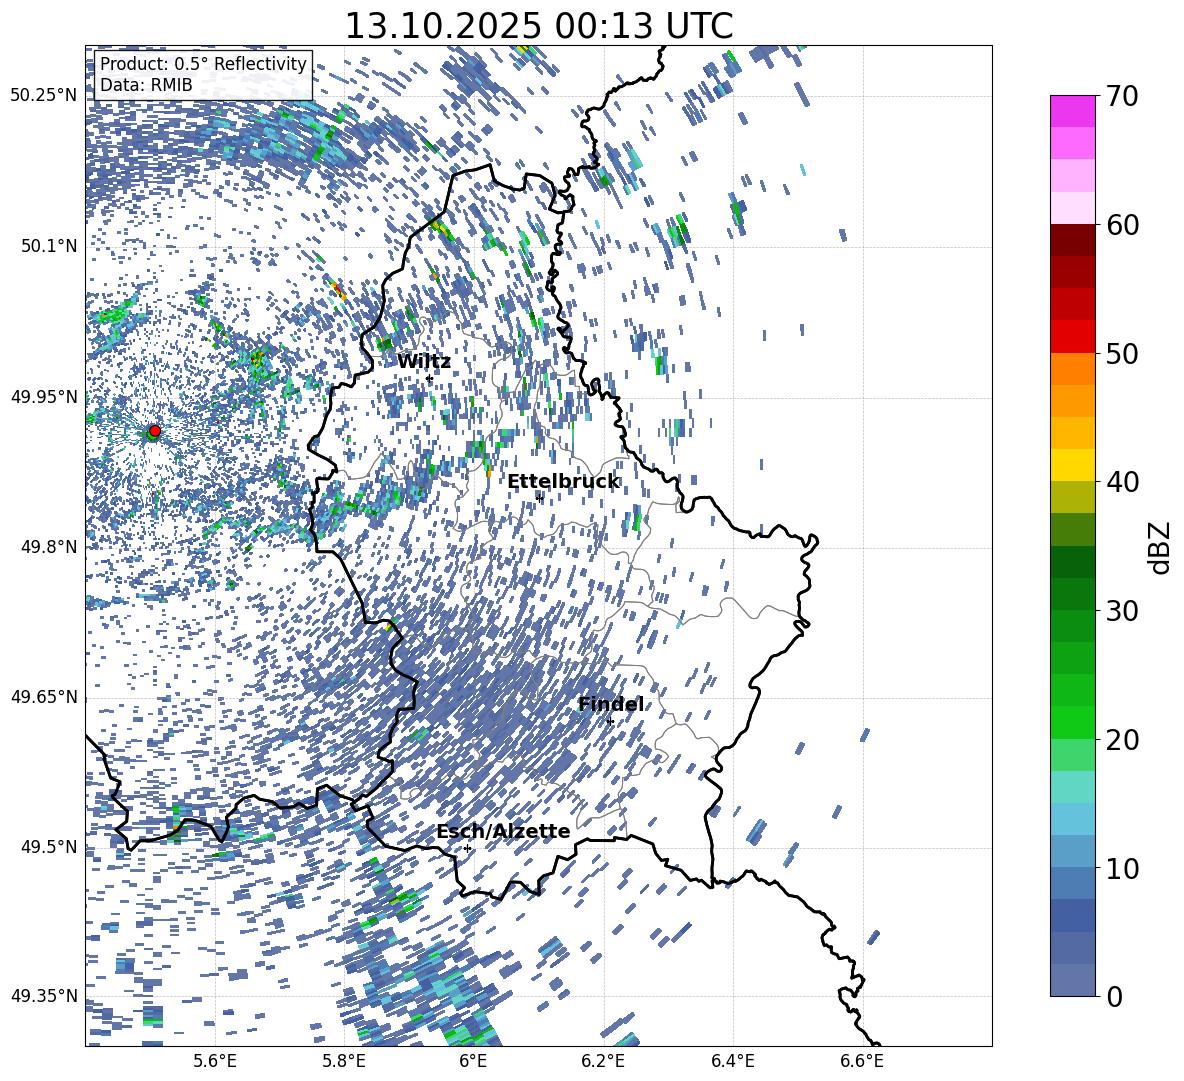Click the 49.5°N latitude label
Image resolution: width=1184 pixels, height=1081 pixels.
[49, 846]
